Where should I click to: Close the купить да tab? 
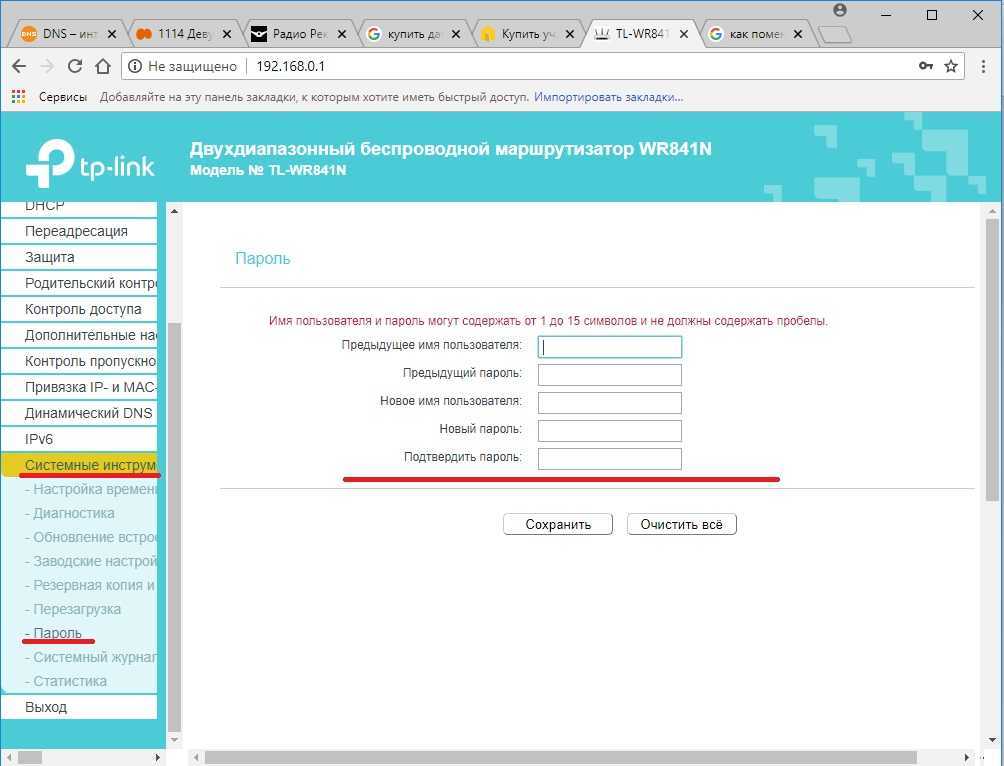pos(455,34)
